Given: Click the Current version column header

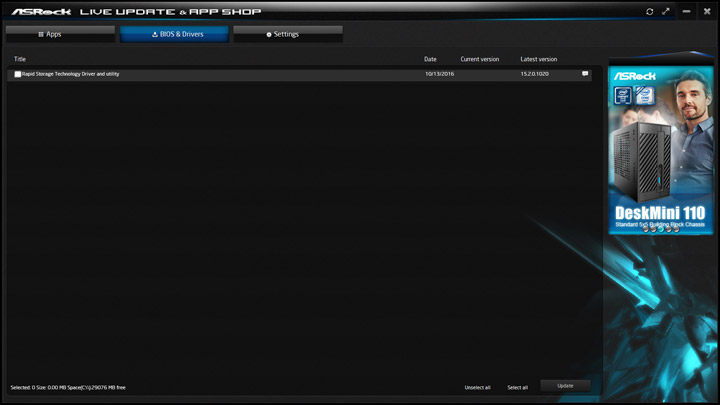Looking at the screenshot, I should tap(480, 59).
